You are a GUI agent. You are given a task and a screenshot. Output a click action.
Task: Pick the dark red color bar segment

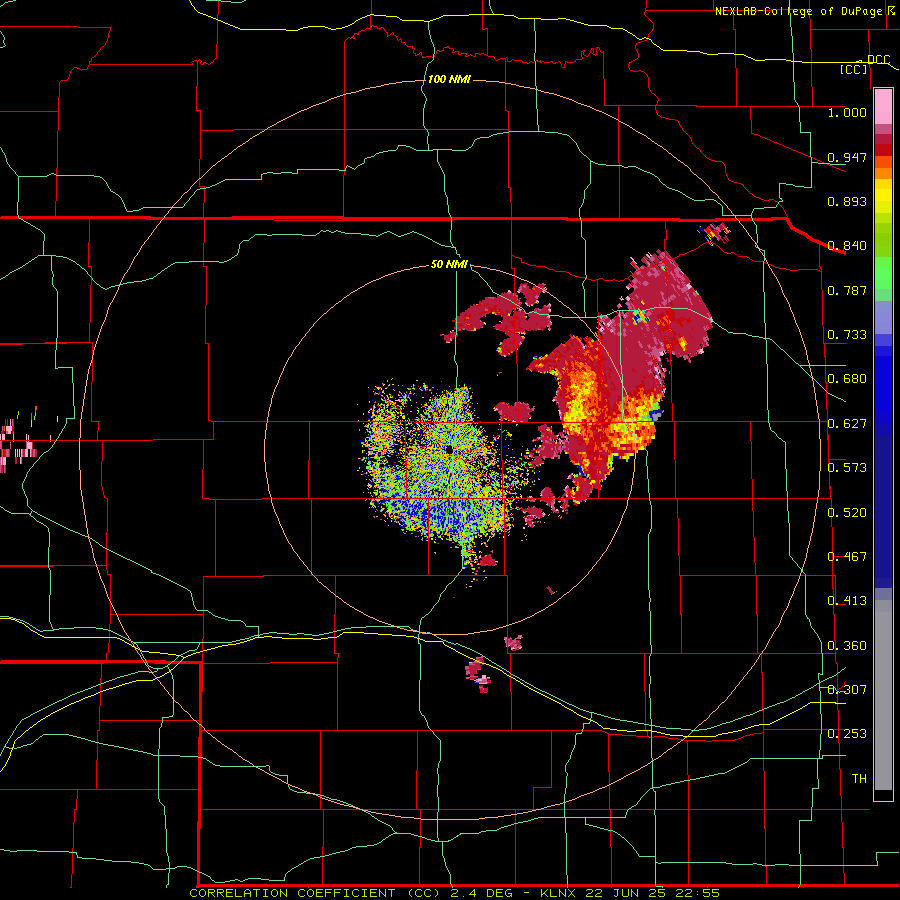click(x=883, y=149)
